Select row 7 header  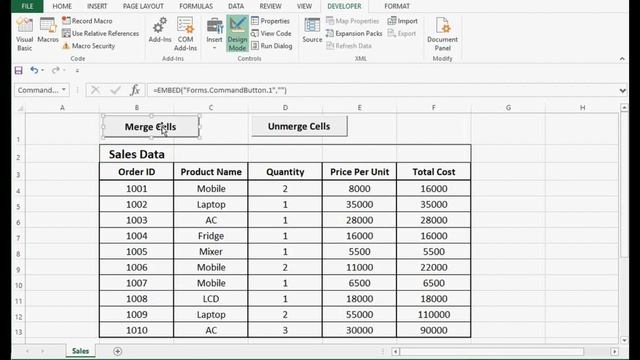click(18, 236)
